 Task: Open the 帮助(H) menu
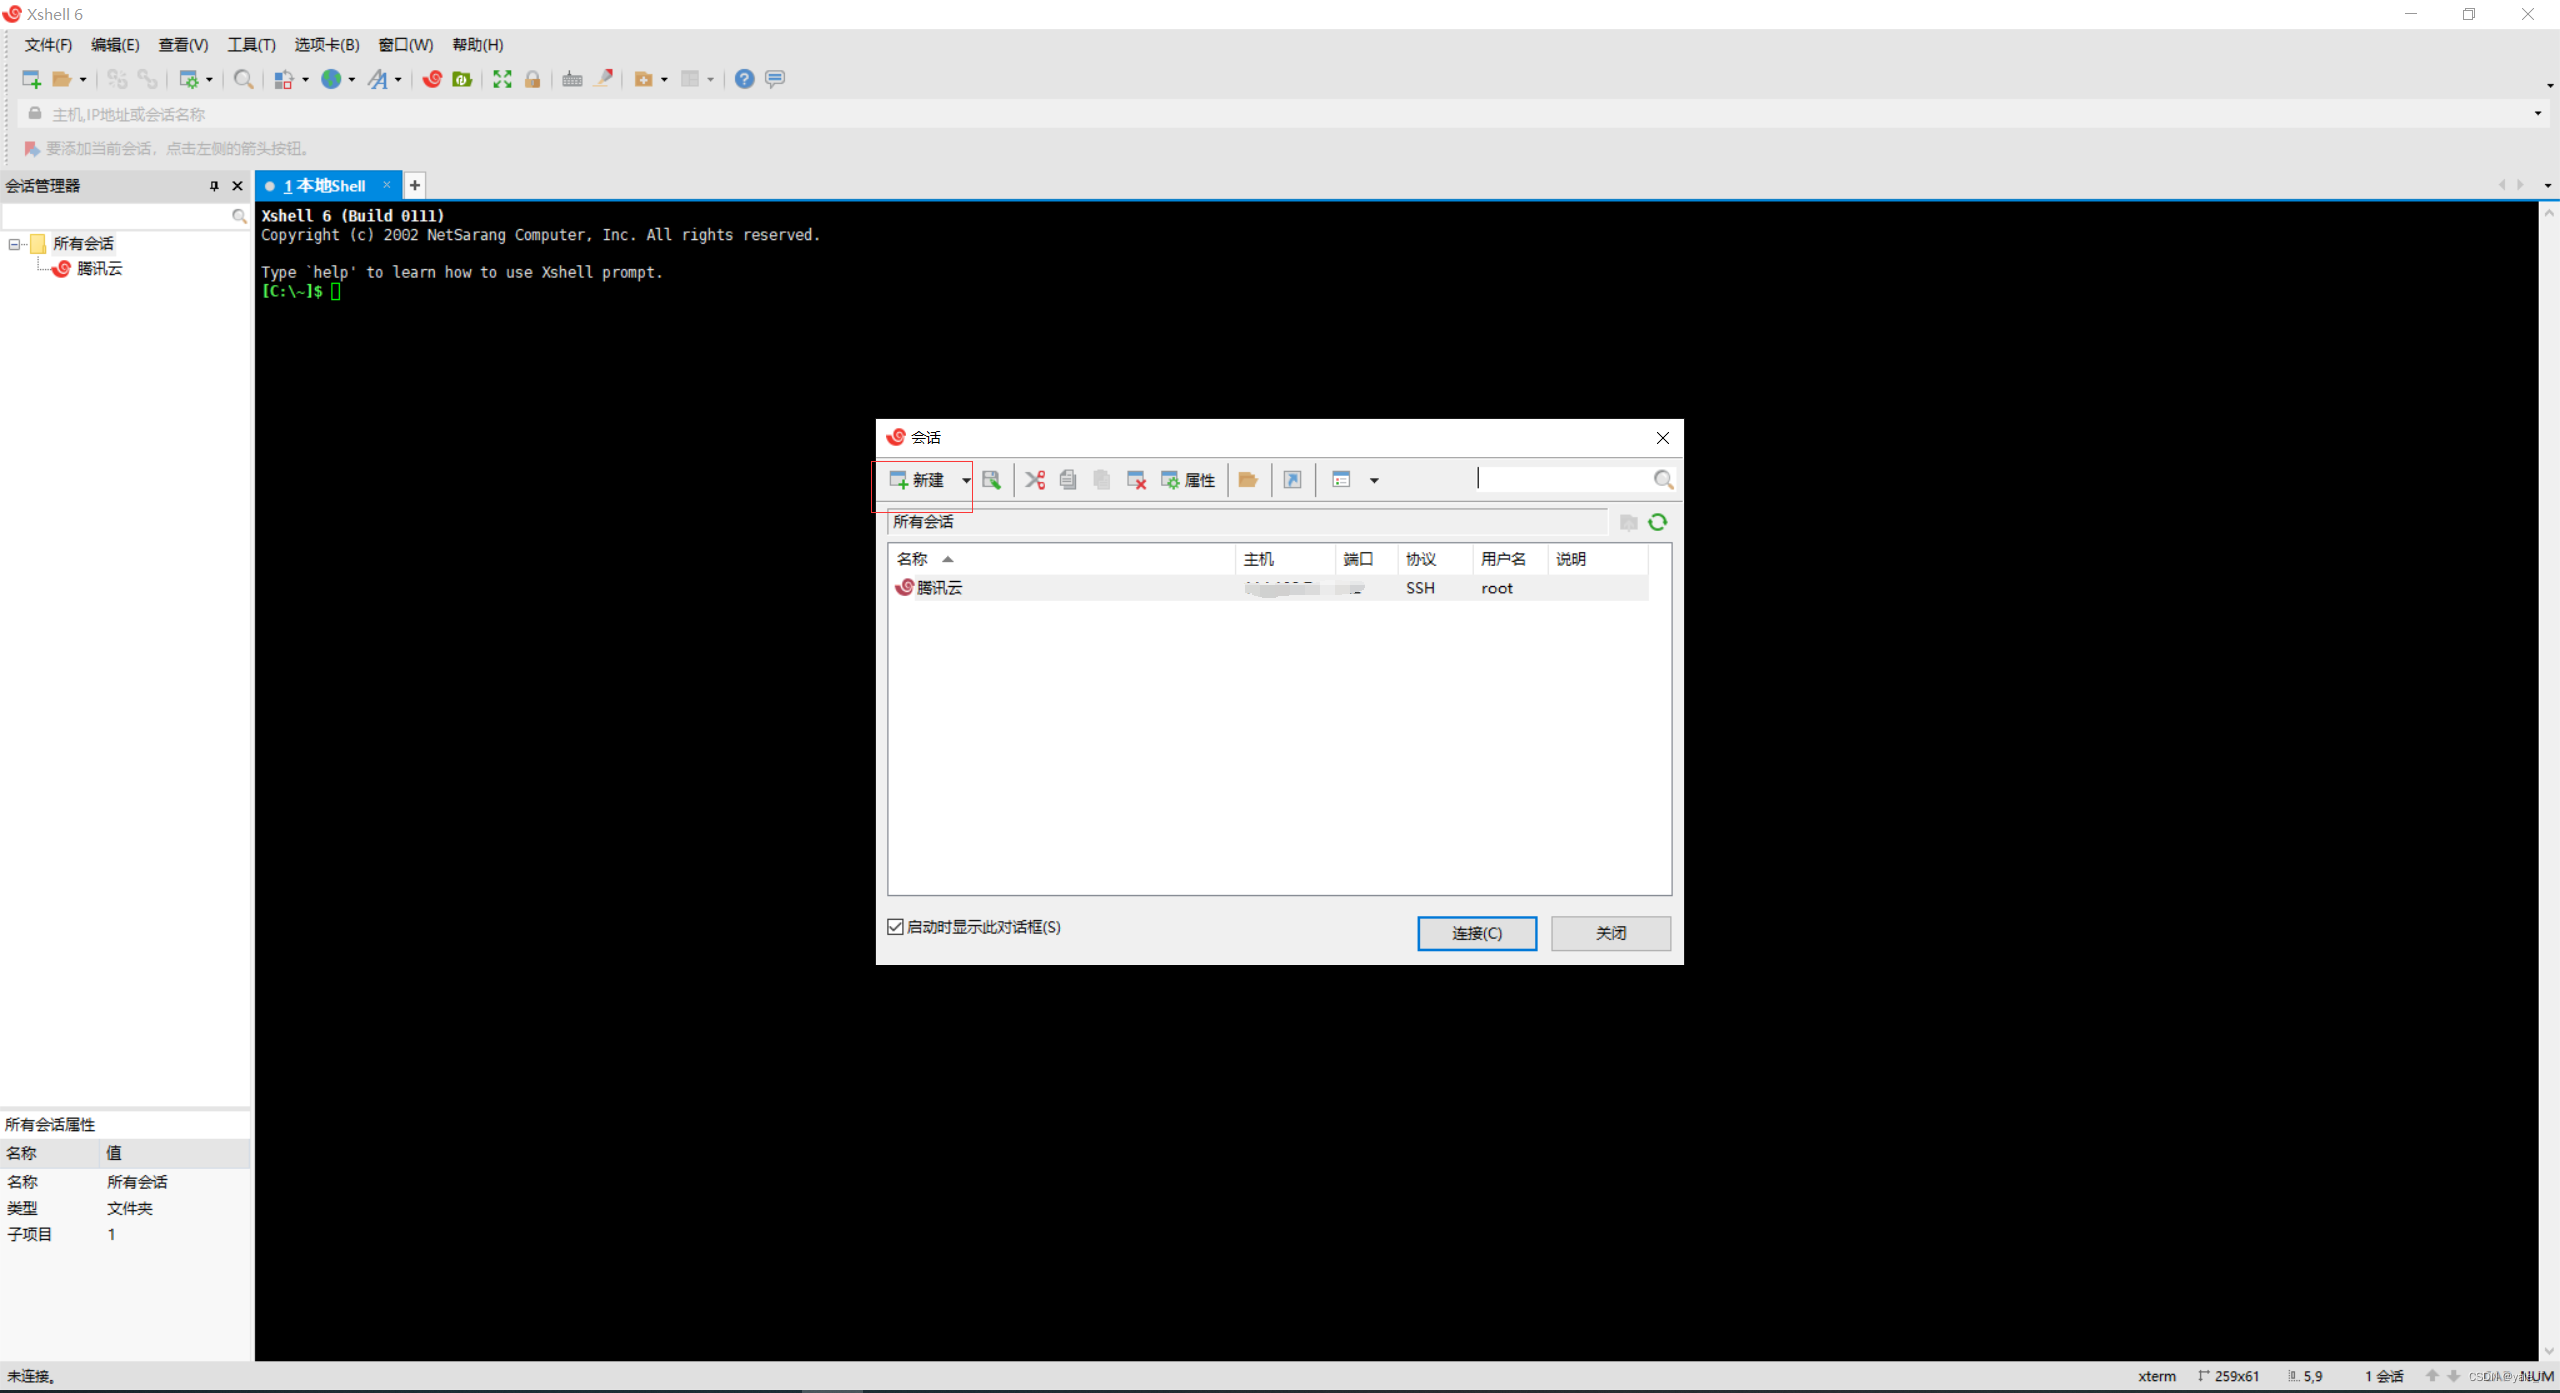(478, 45)
